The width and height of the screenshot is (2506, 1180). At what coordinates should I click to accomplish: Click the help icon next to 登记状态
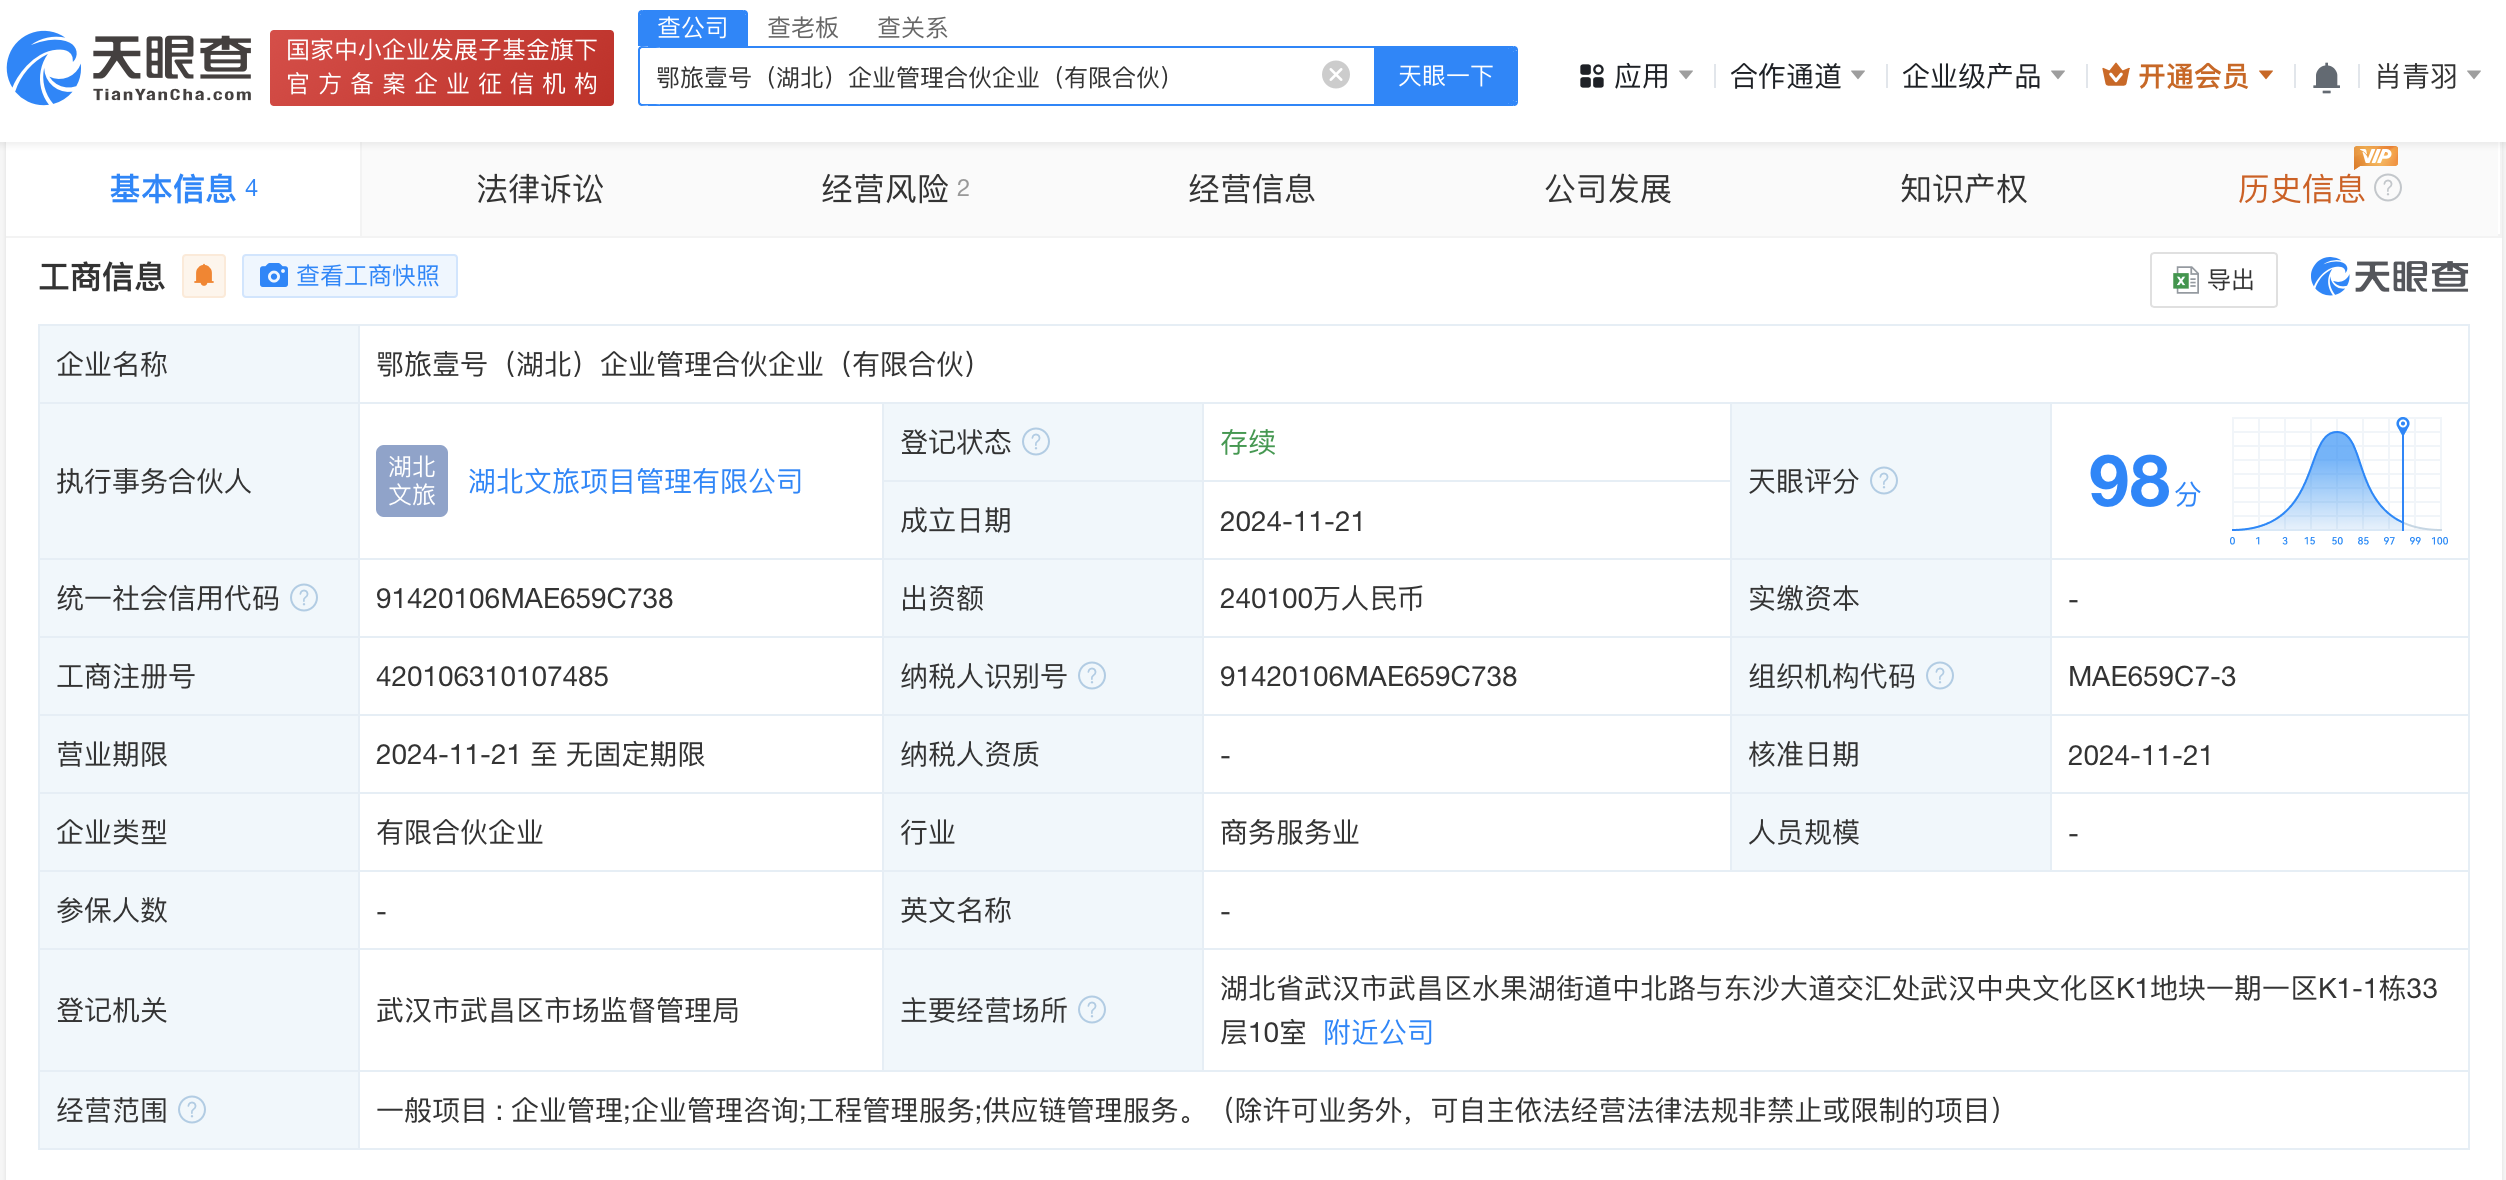[x=1037, y=442]
